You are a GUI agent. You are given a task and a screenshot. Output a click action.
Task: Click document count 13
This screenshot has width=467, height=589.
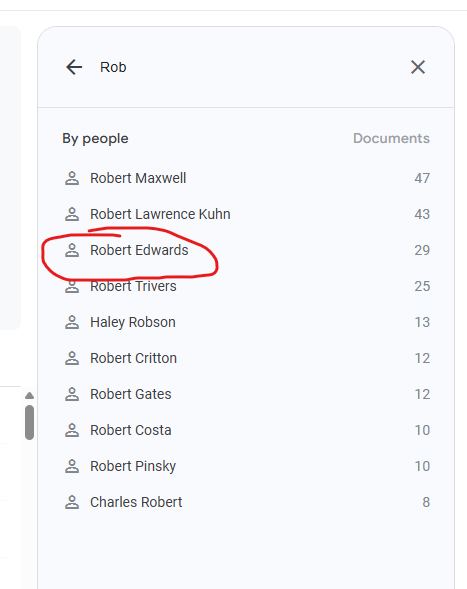(422, 322)
